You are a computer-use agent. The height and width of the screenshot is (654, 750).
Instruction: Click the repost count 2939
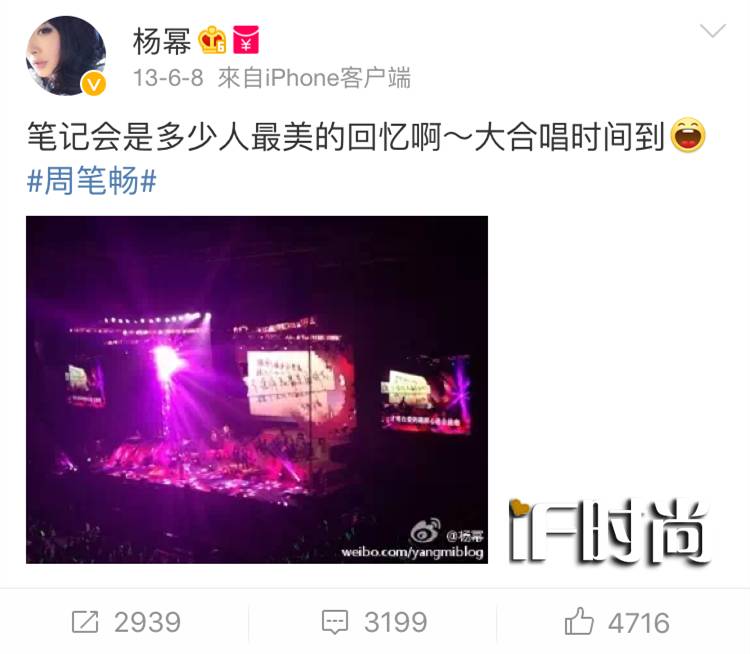[147, 622]
